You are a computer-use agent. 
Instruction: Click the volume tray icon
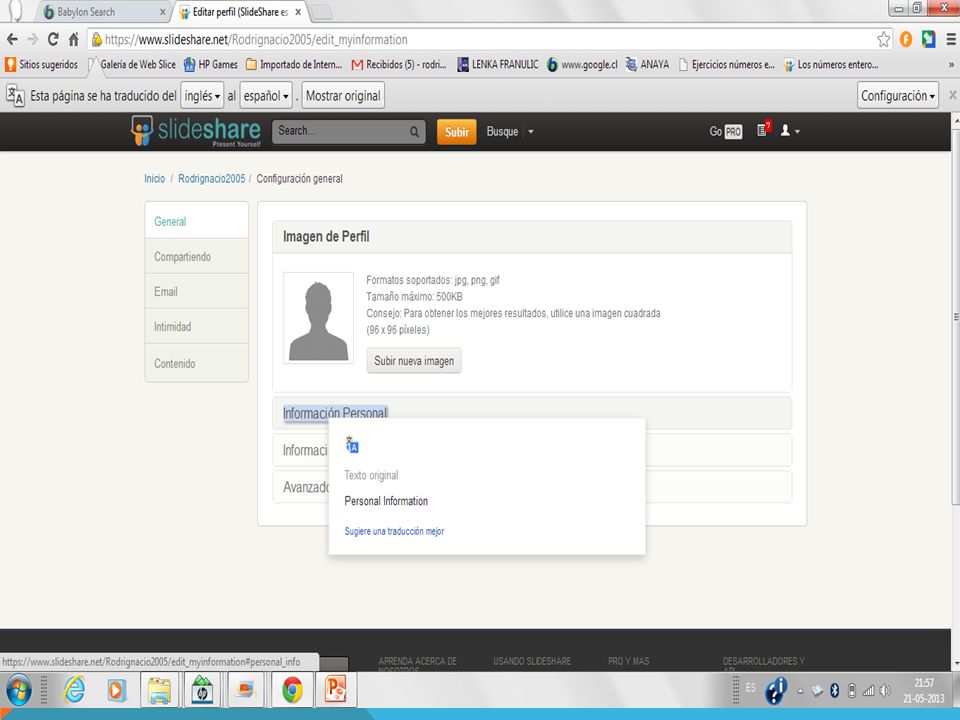pos(885,691)
